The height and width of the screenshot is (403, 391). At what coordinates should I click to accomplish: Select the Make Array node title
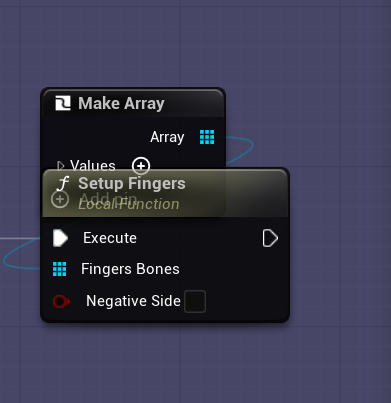[x=121, y=103]
